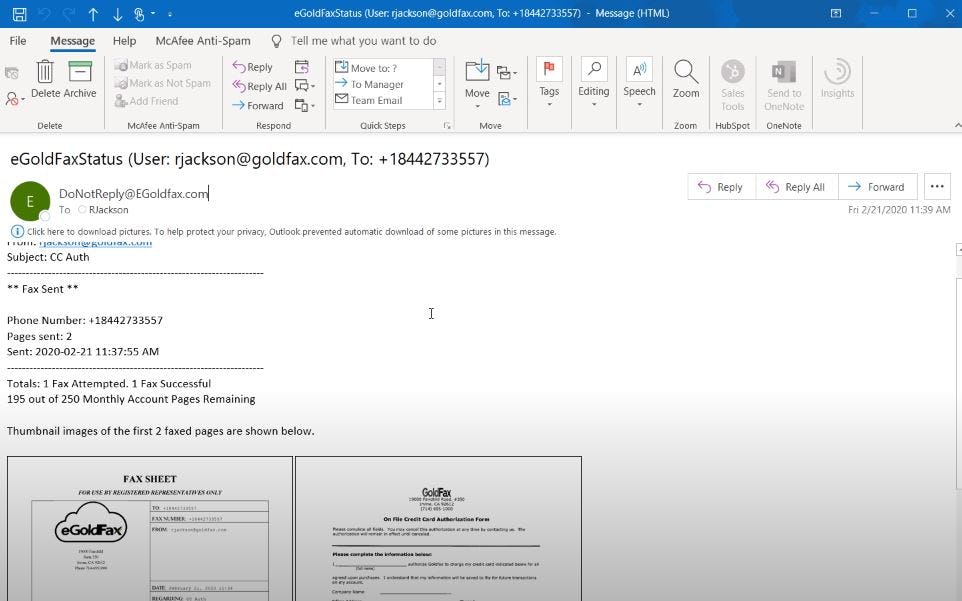Select the Message ribbon tab
This screenshot has height=601, width=962.
coord(72,41)
